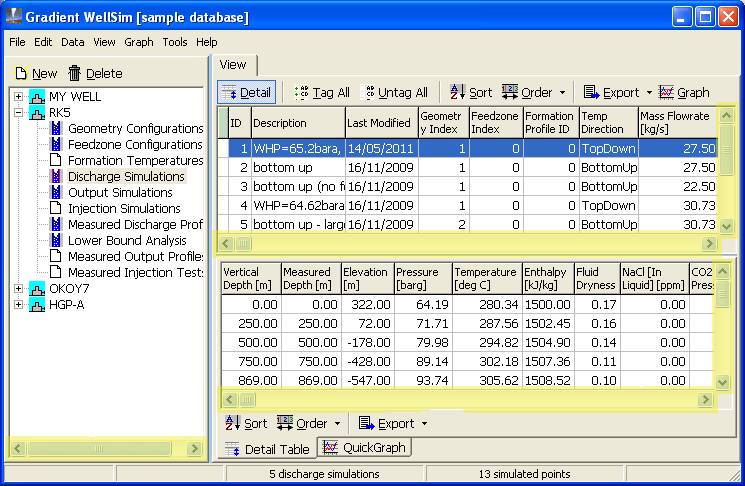Click the Geometry Configurations node icon
This screenshot has height=486, width=745.
[x=56, y=128]
